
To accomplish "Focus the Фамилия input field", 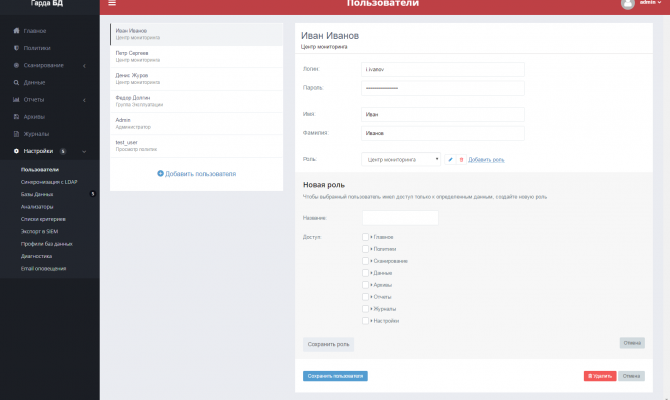I will coord(443,133).
